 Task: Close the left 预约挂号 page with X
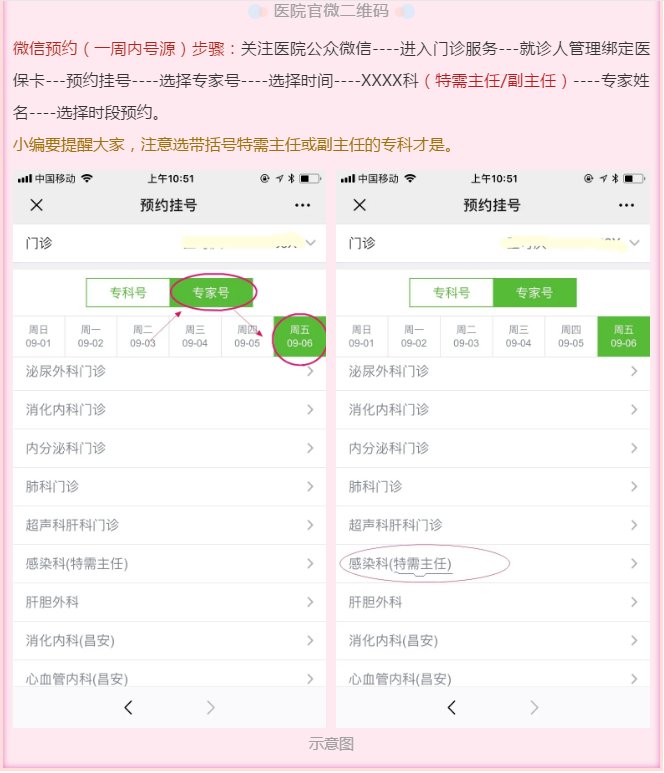[36, 205]
